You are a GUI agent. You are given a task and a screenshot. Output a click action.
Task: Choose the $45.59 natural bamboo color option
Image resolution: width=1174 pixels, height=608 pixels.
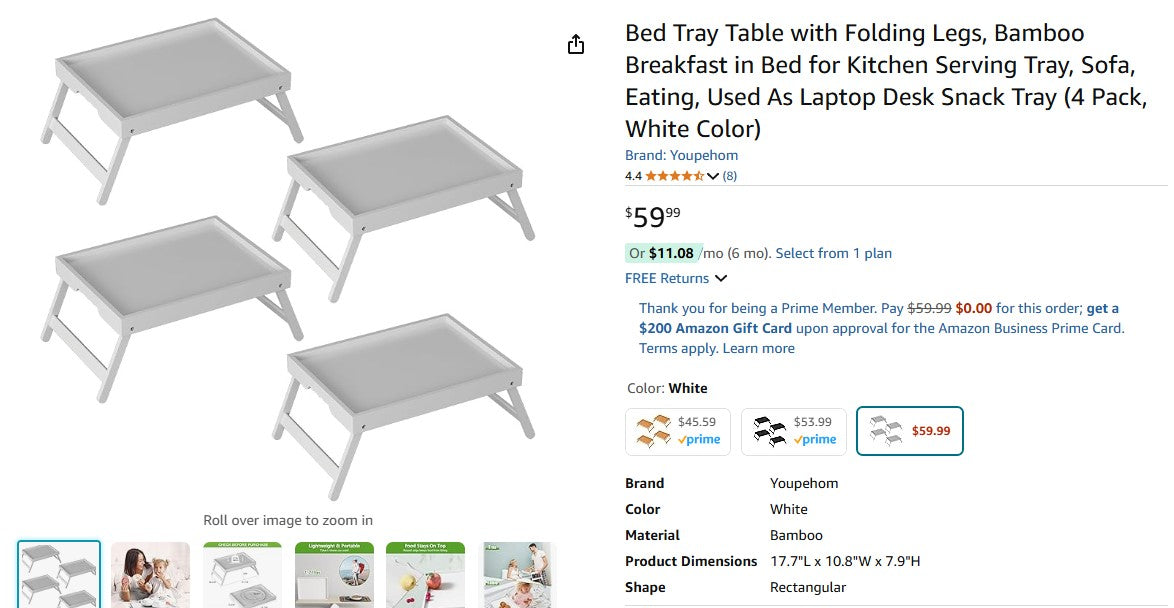(x=678, y=431)
